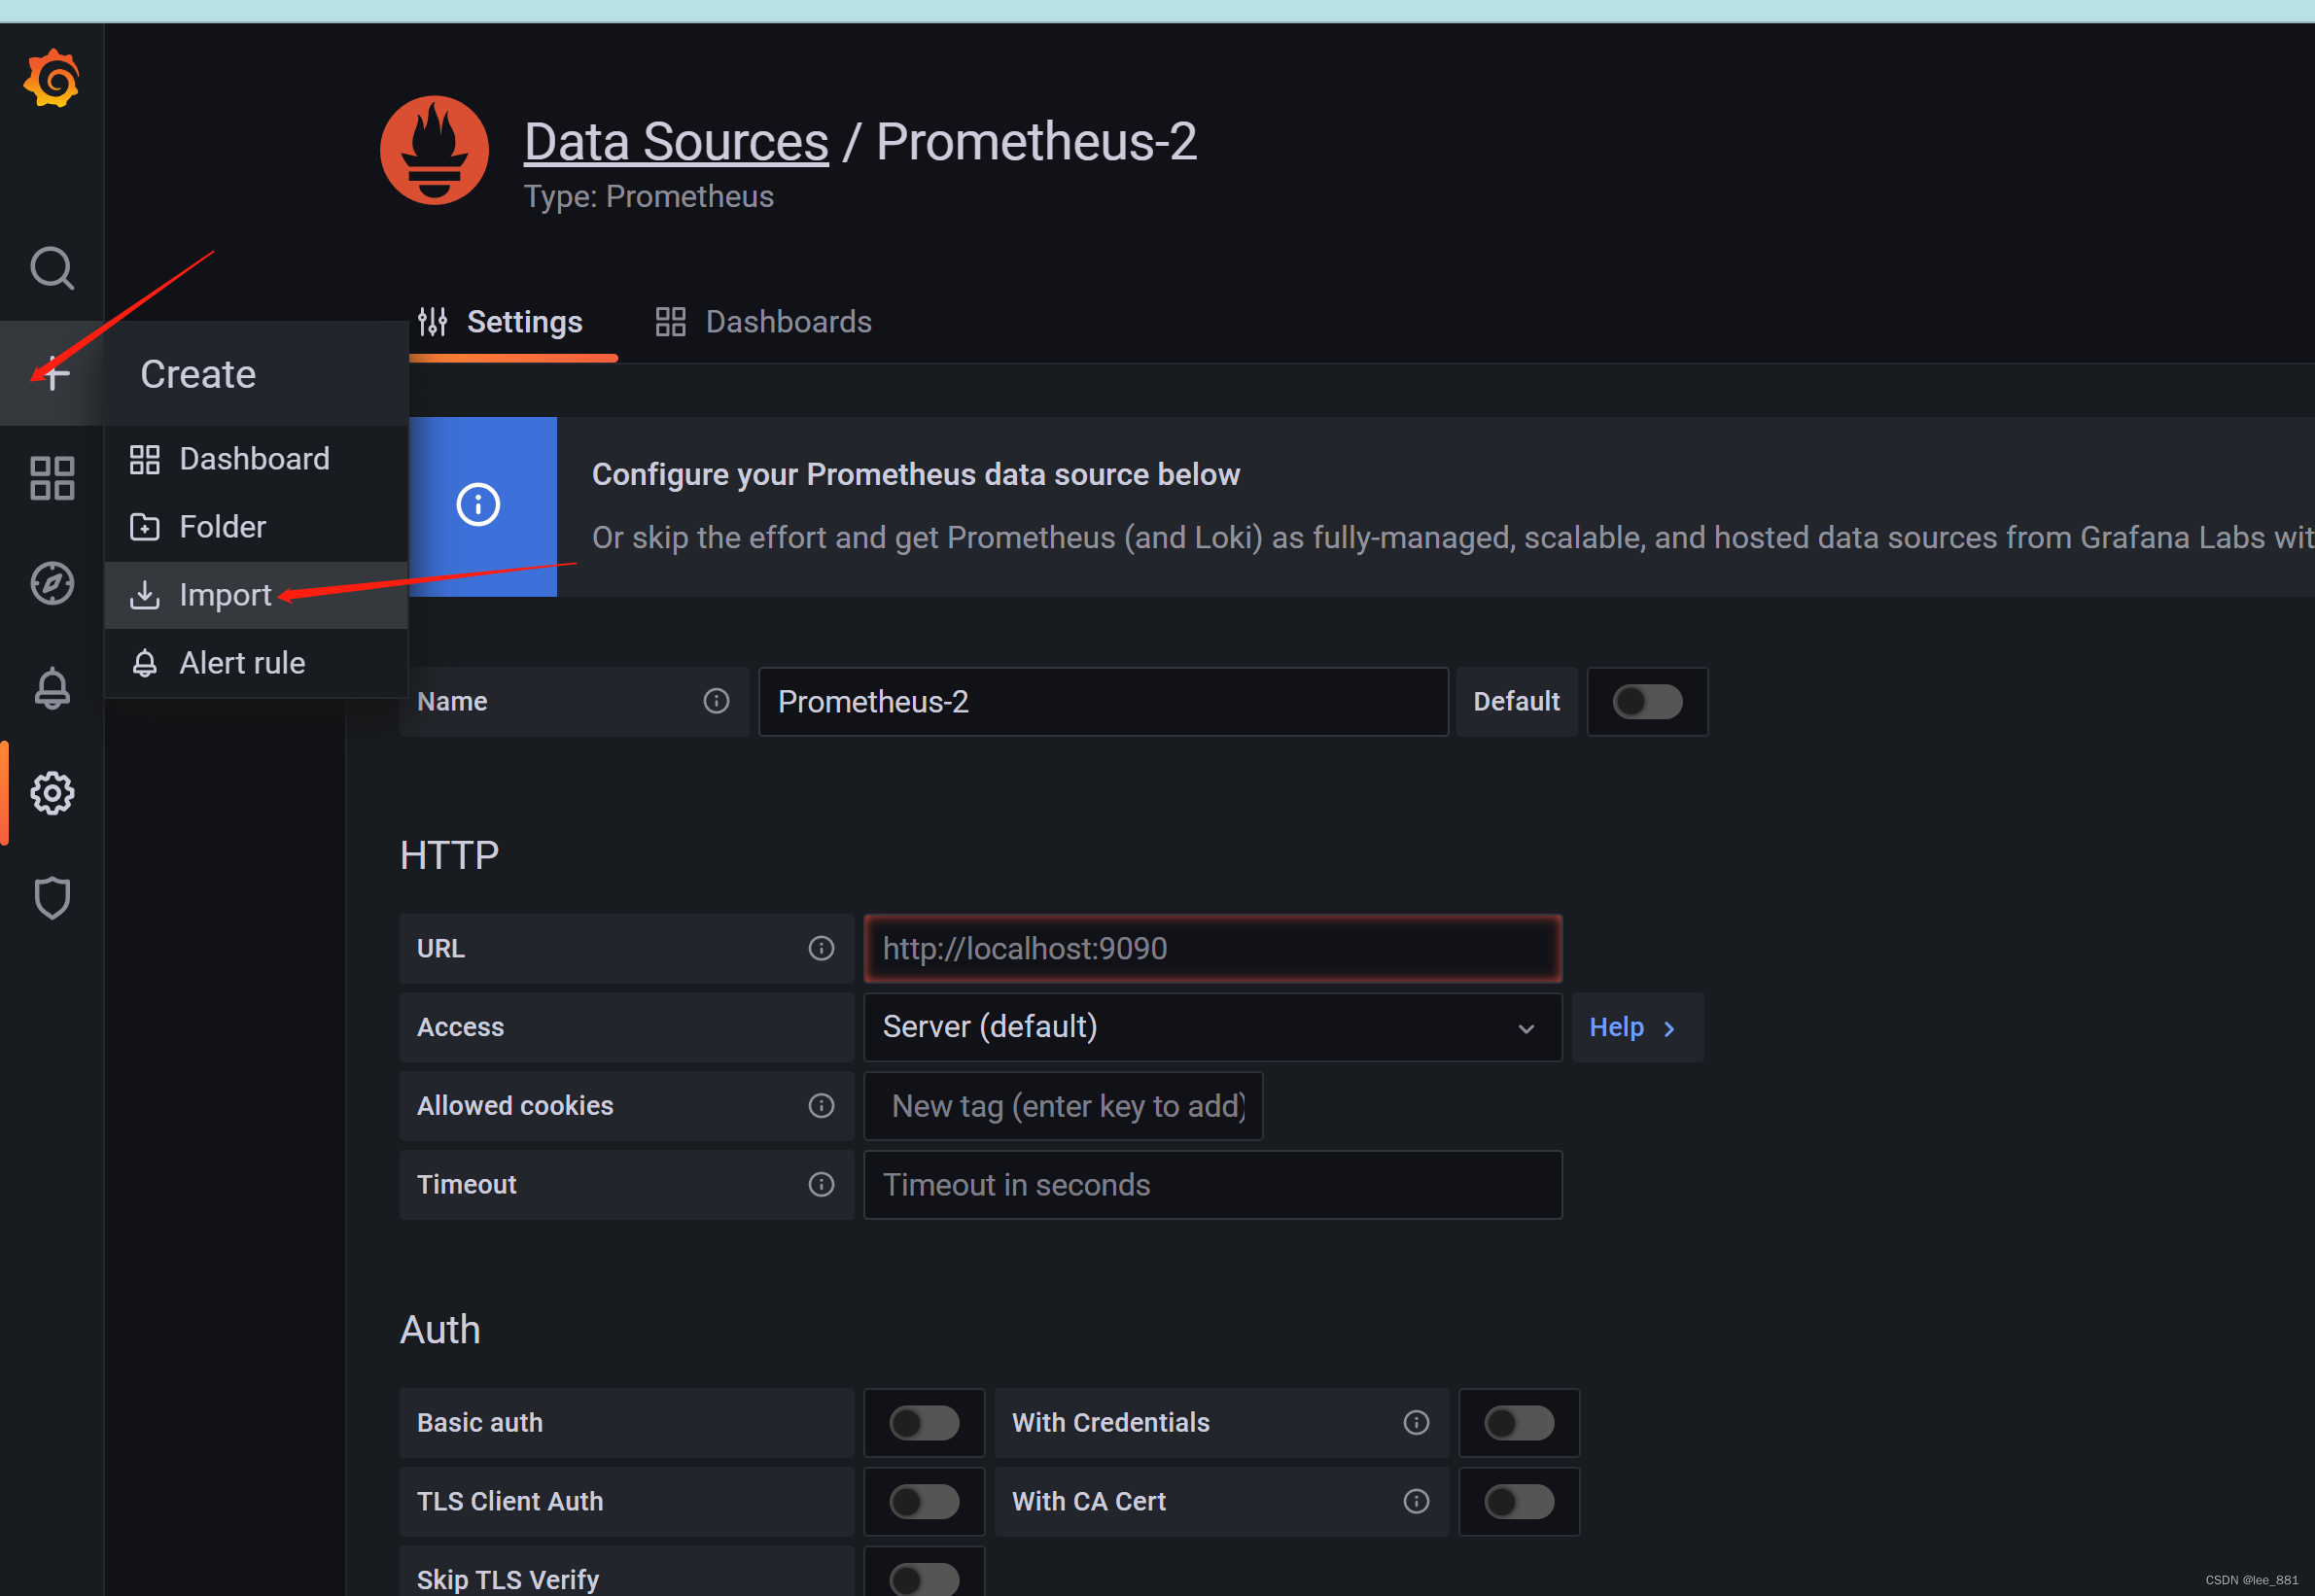
Task: Open the Data Sources breadcrumb link
Action: click(676, 141)
